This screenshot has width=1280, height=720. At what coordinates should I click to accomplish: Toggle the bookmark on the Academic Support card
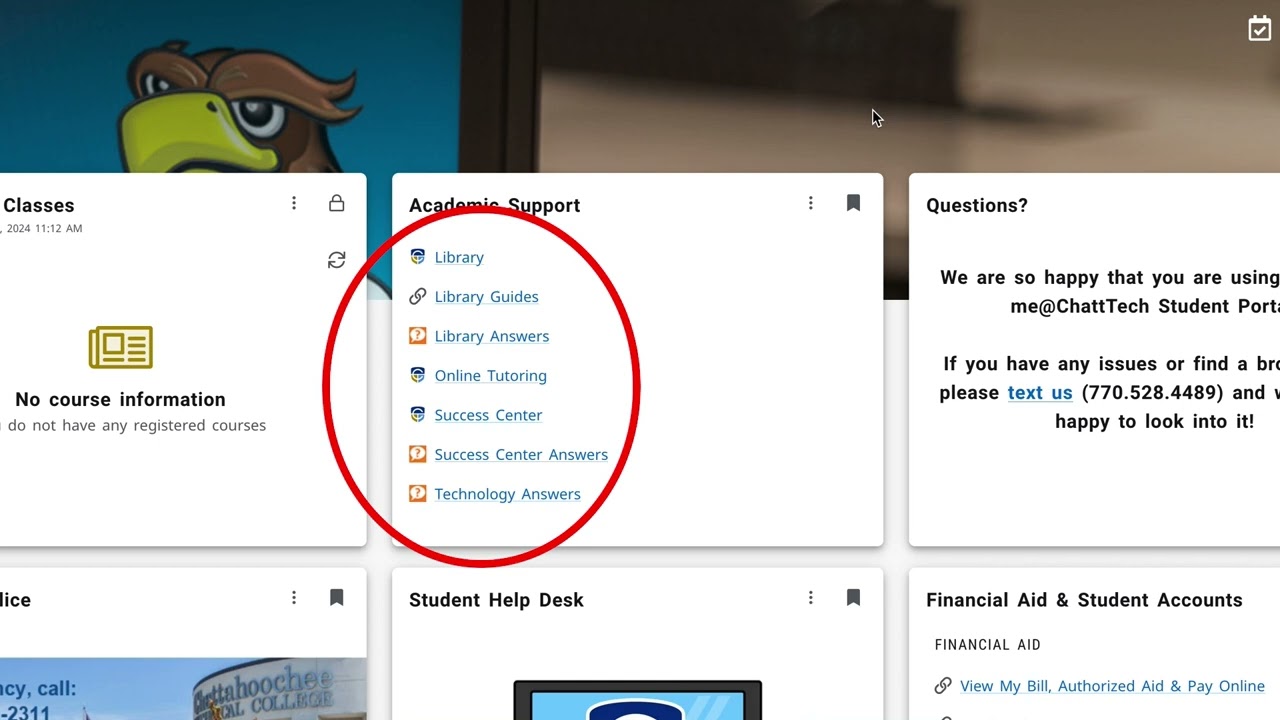[853, 203]
